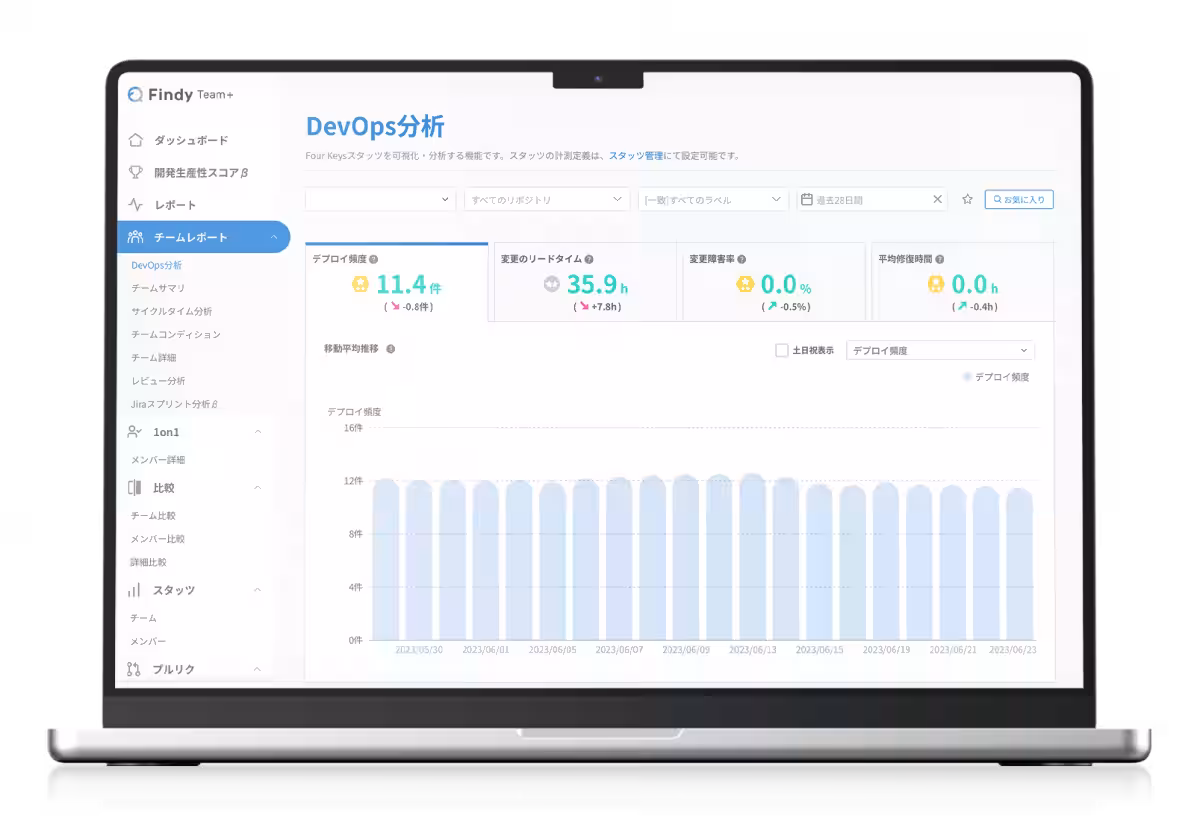Click the dashboard home icon
This screenshot has width=1200, height=816.
tap(135, 140)
